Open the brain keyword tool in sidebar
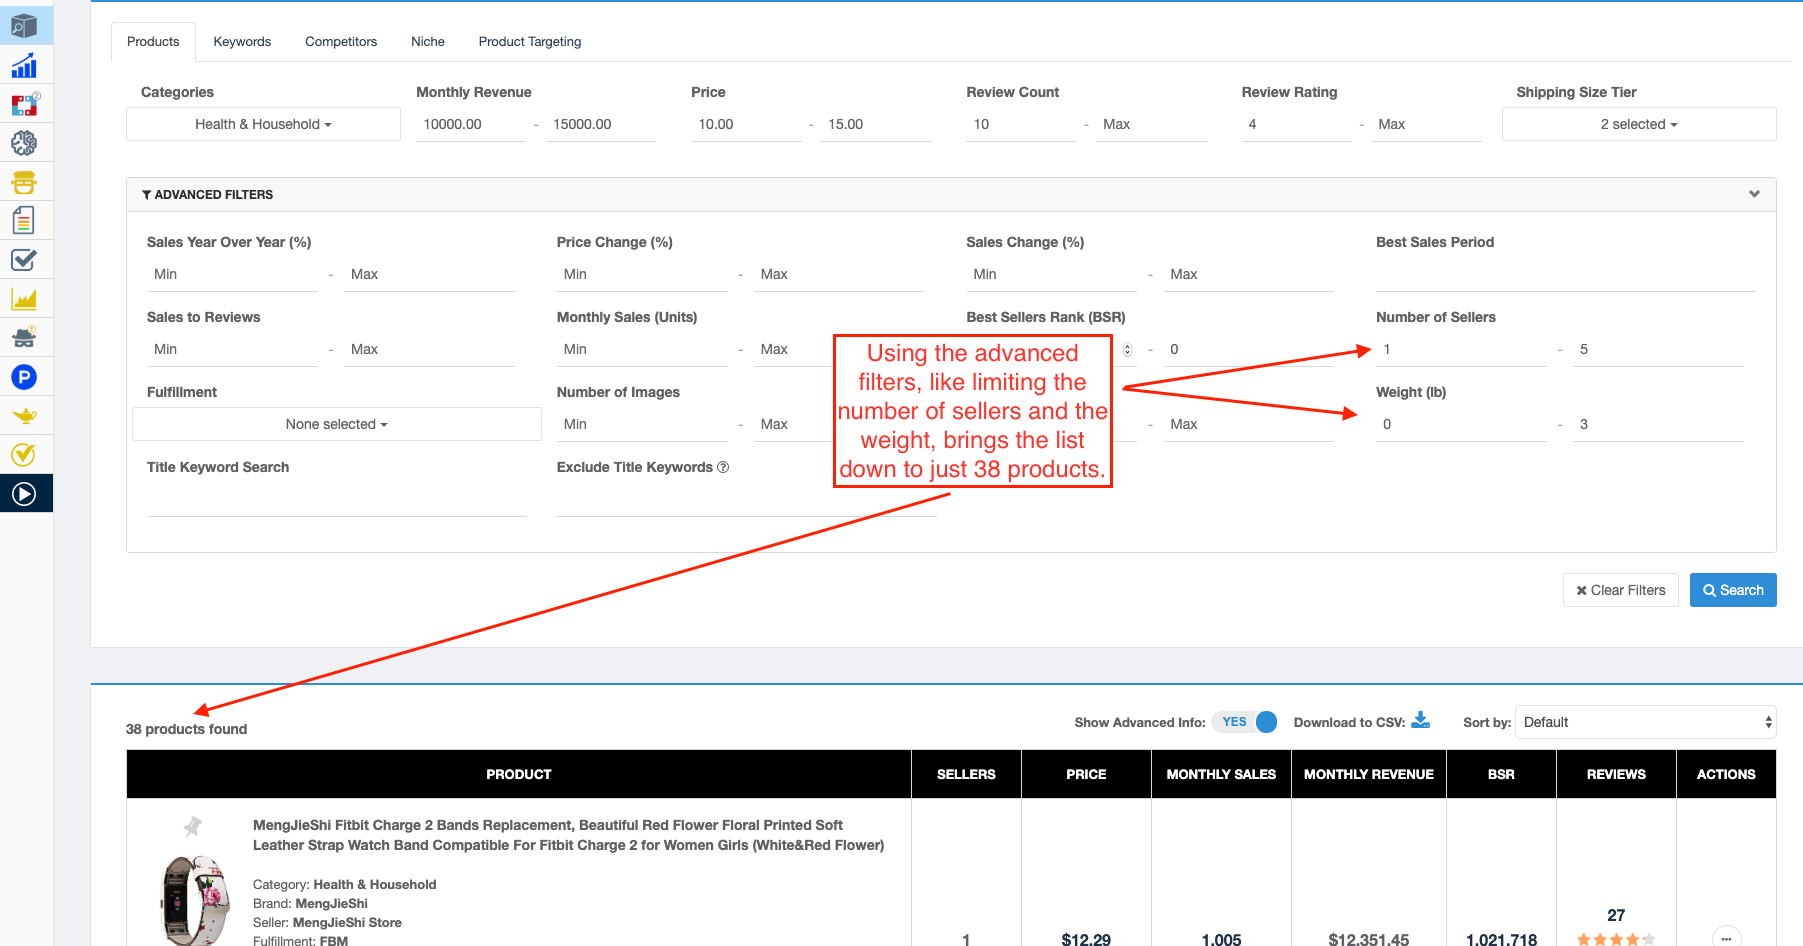Screen dimensions: 1803x946 [24, 143]
